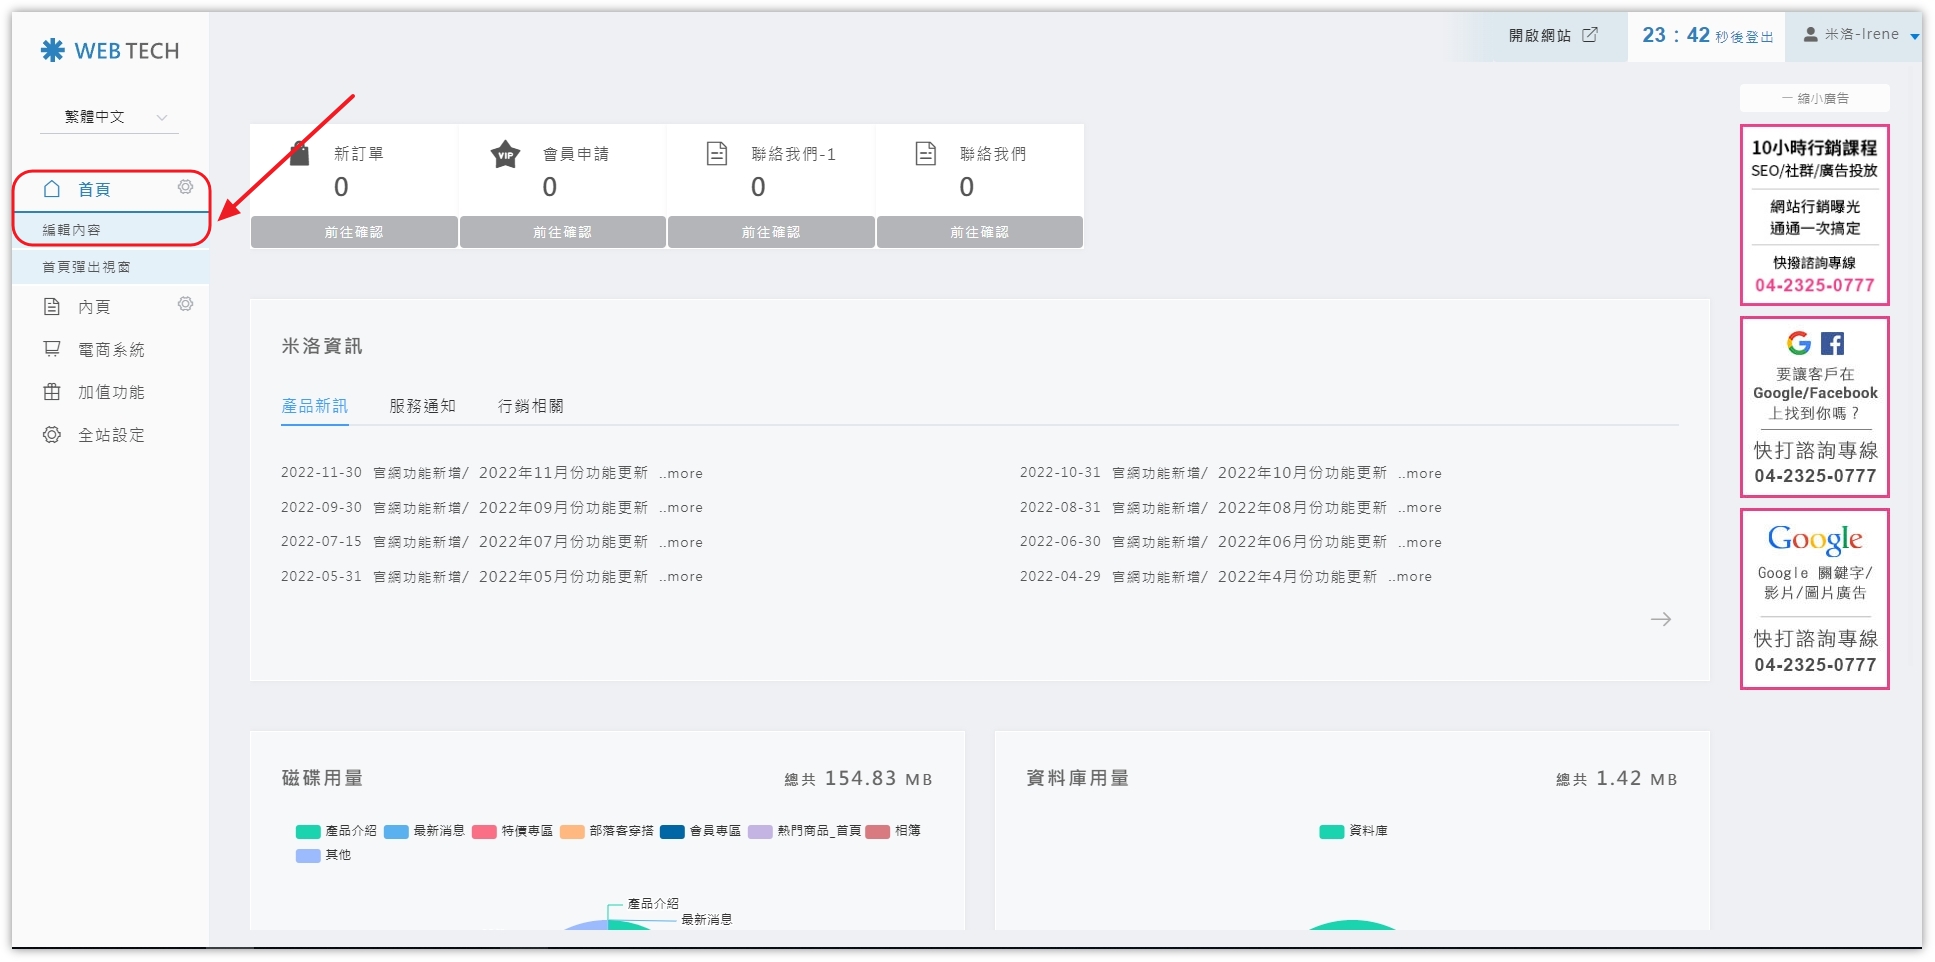Screen dimensions: 1935x962
Task: Click the gear icon beside 首頁
Action: [185, 187]
